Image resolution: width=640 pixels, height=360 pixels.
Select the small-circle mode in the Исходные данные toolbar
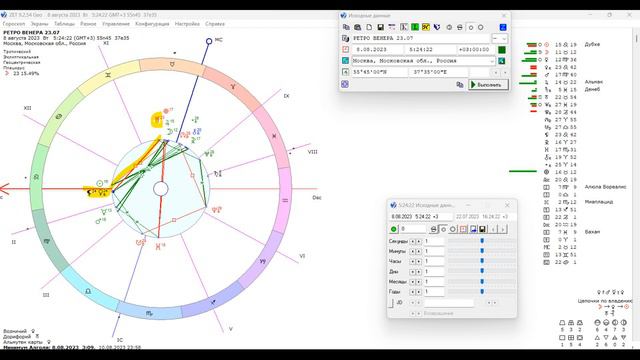(x=471, y=27)
